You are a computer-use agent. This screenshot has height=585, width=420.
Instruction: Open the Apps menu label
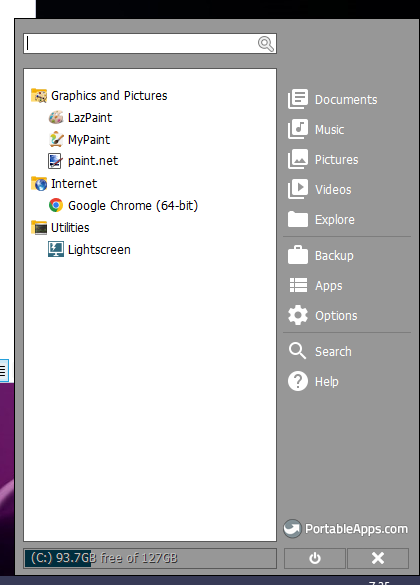329,286
